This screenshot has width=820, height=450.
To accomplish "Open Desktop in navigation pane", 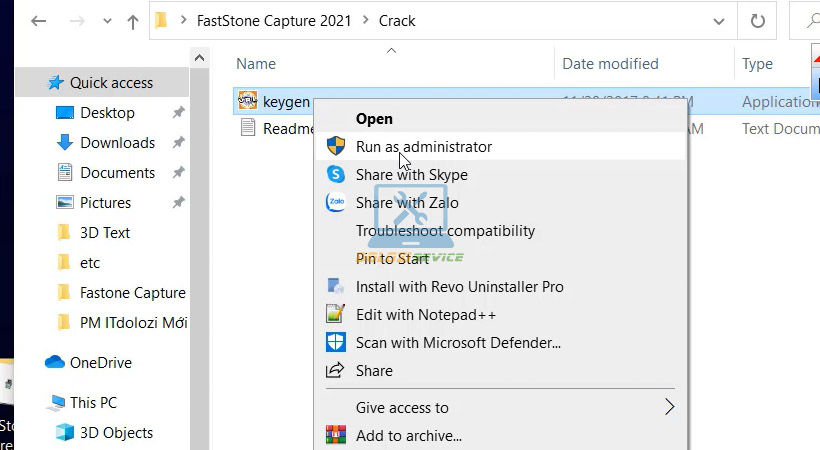I will click(x=107, y=113).
